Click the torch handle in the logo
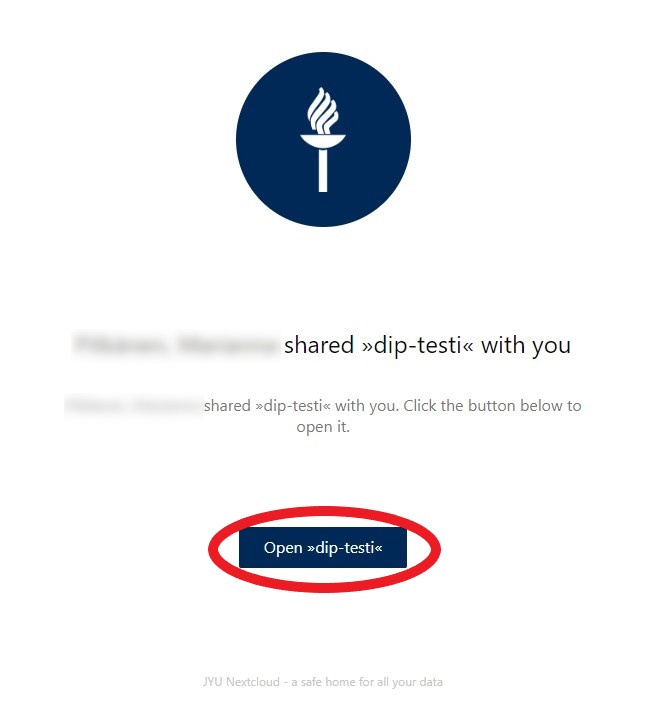This screenshot has width=651, height=716. coord(323,171)
